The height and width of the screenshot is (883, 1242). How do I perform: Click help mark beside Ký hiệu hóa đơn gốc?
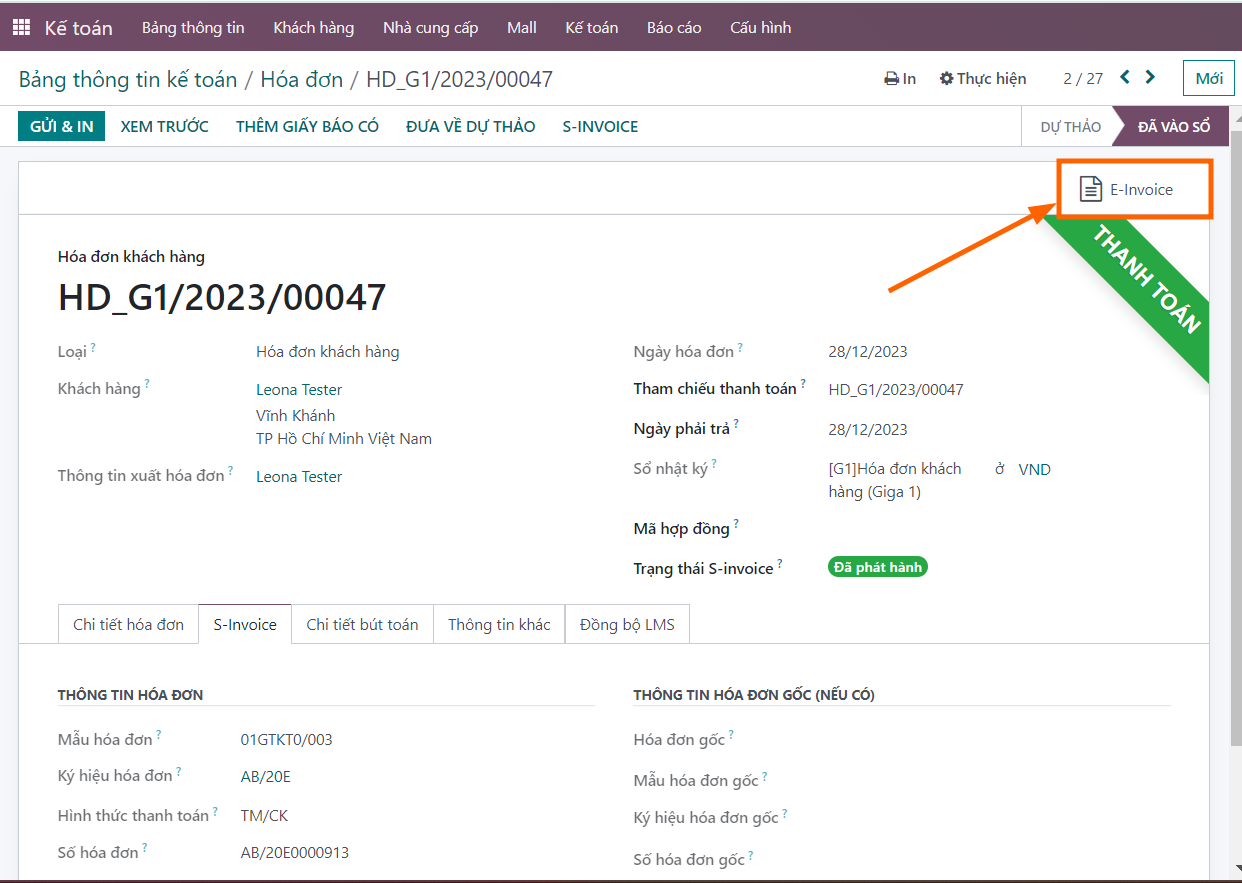point(785,814)
